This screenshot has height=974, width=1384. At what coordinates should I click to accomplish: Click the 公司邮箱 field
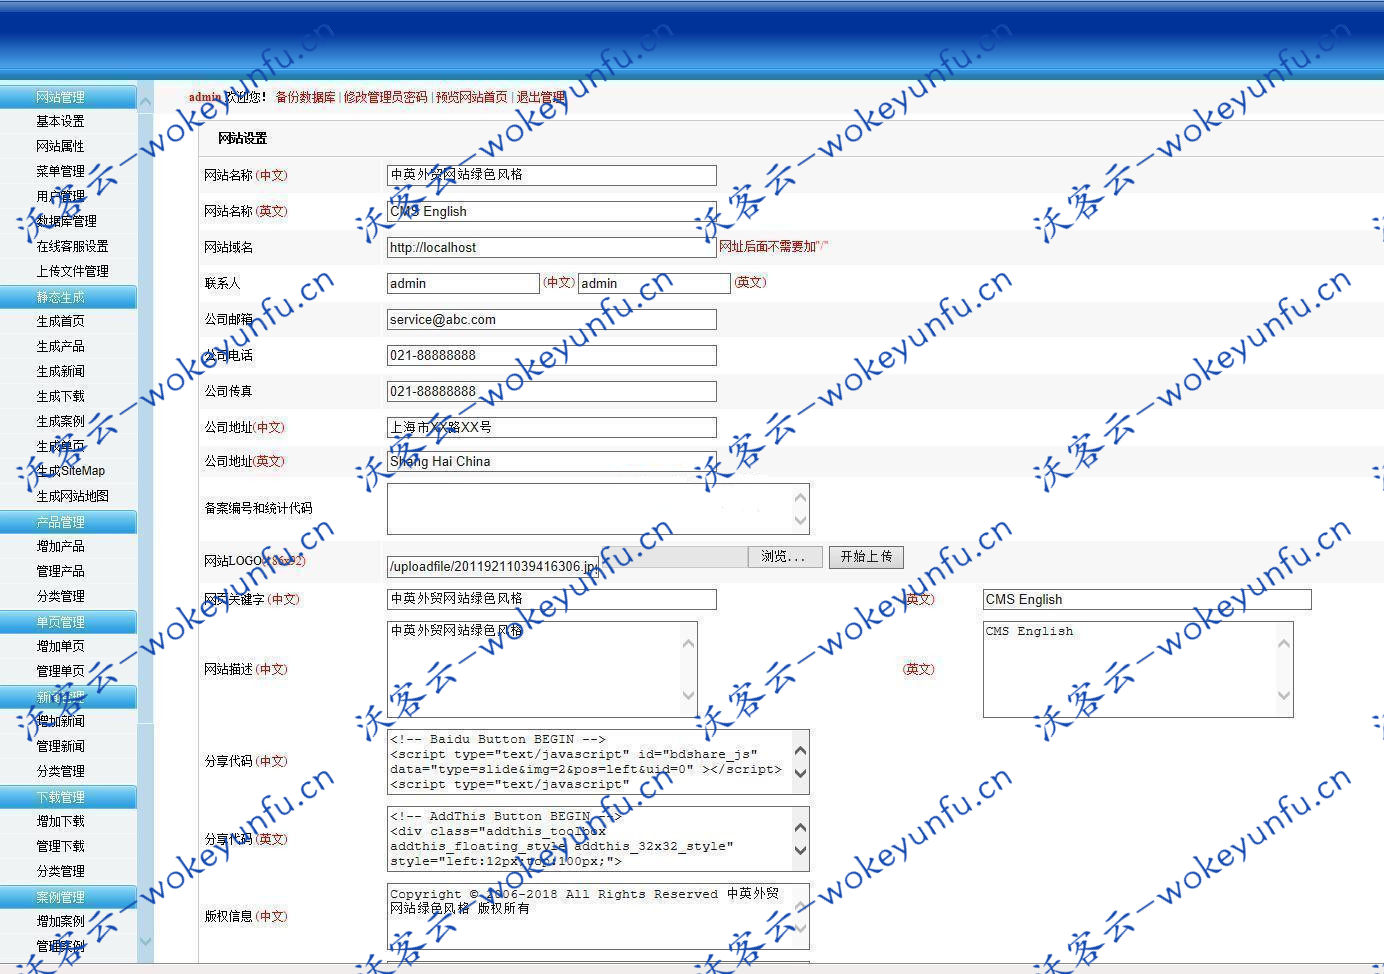coord(552,319)
